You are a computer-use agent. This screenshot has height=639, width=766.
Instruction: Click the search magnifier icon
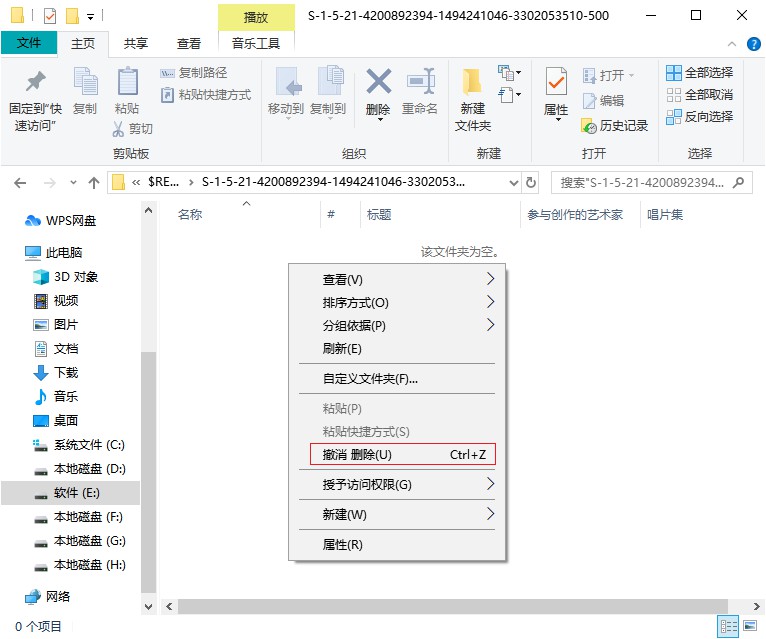click(x=738, y=183)
